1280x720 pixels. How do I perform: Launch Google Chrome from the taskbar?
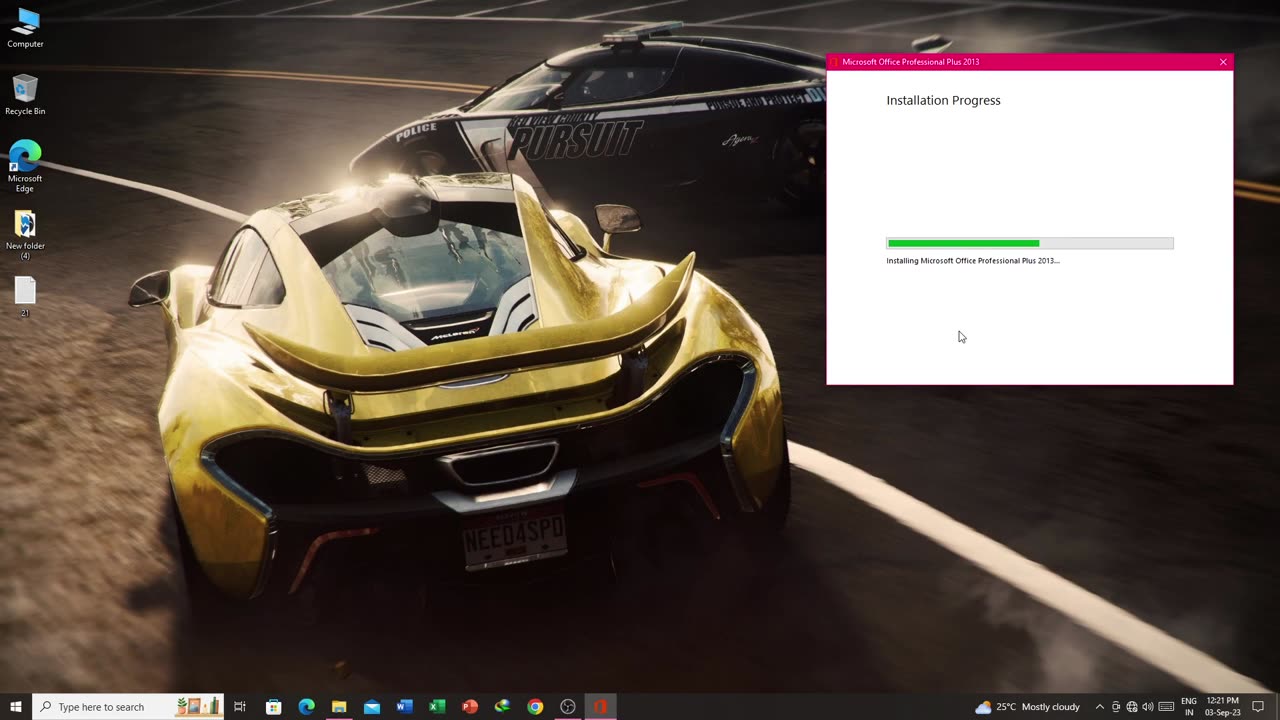[535, 707]
